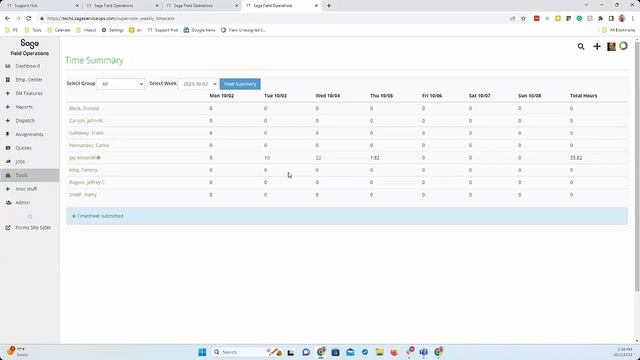Open Microsoft Teams from the taskbar
The width and height of the screenshot is (640, 360).
point(424,352)
